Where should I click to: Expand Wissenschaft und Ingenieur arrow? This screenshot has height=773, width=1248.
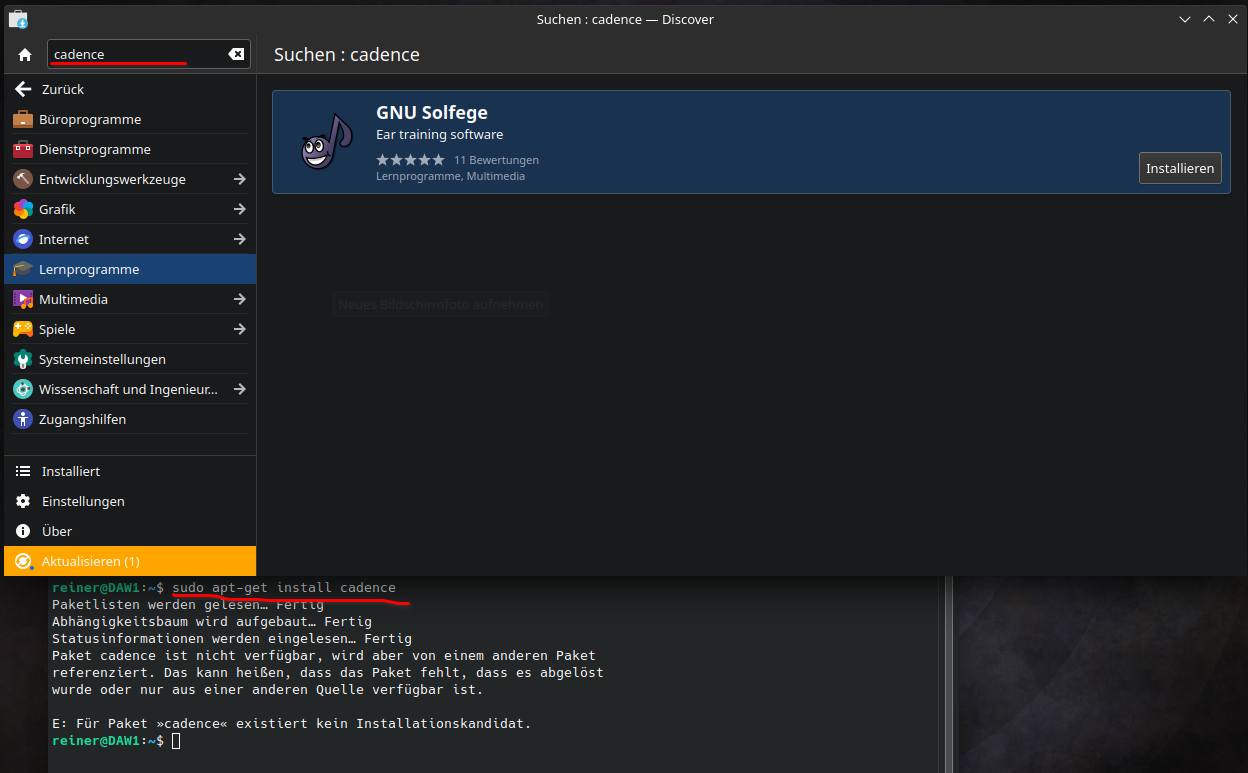(240, 389)
